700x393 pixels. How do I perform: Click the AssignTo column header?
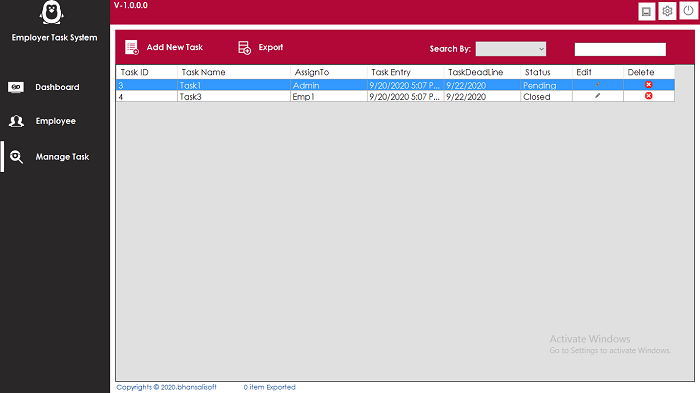[x=329, y=72]
